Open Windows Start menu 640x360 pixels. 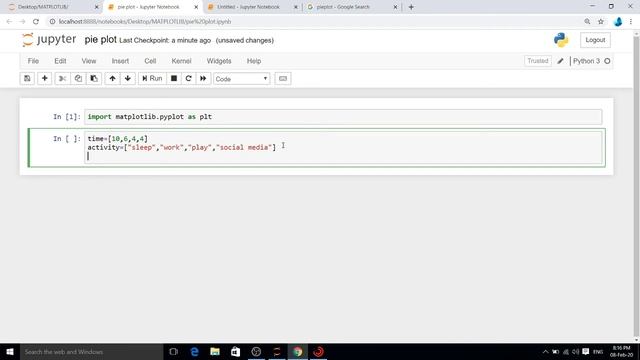tap(10, 351)
